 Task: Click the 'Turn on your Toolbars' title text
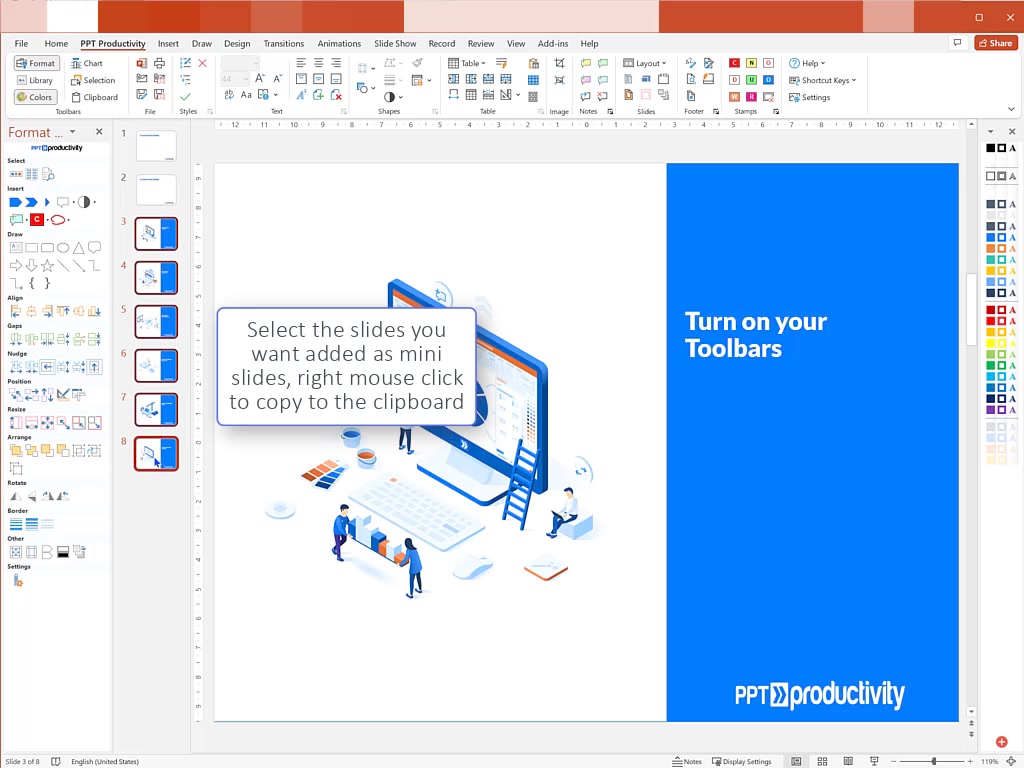(x=756, y=335)
